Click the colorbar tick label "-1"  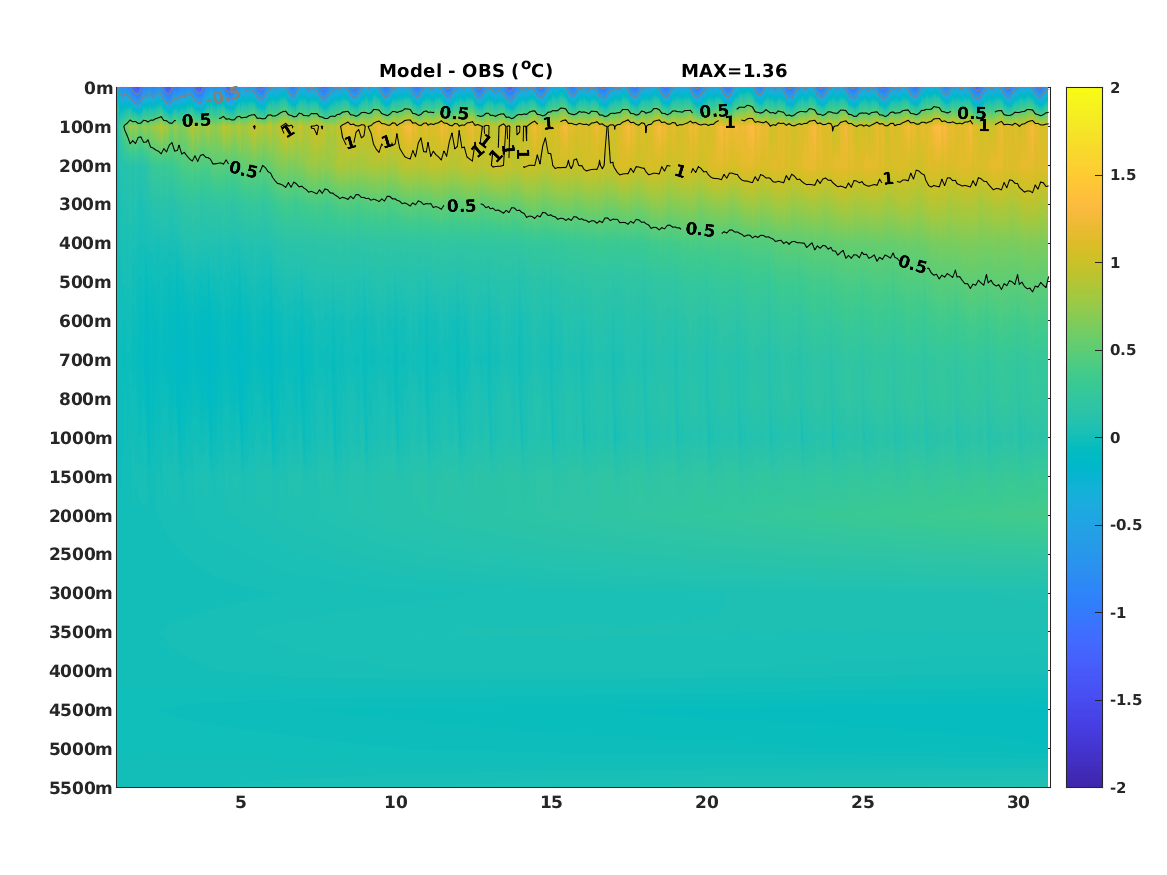click(1118, 612)
